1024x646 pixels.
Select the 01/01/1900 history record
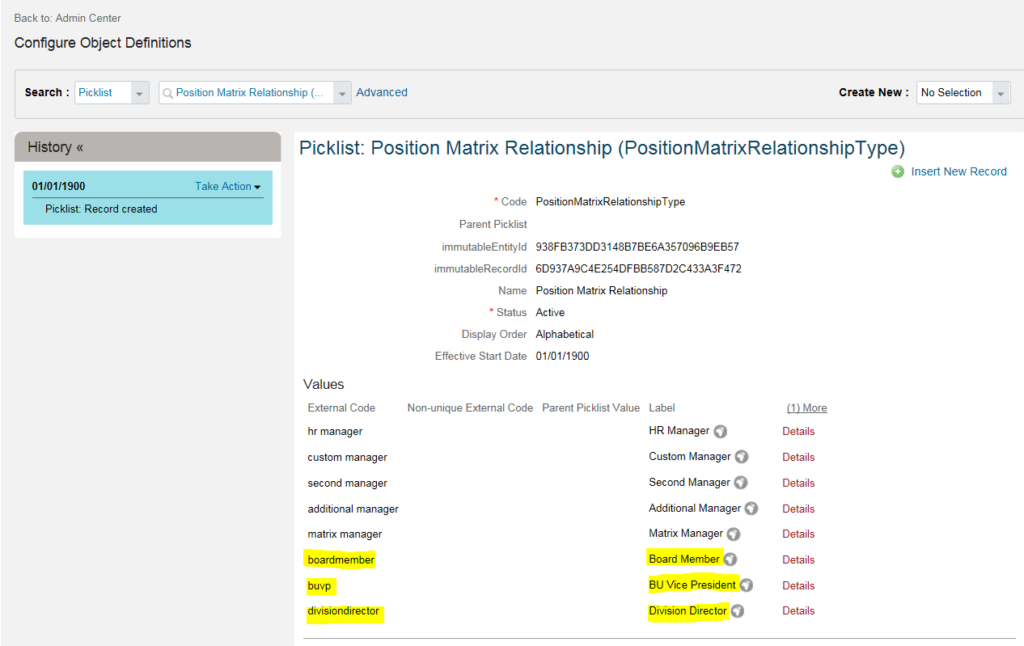pyautogui.click(x=148, y=198)
